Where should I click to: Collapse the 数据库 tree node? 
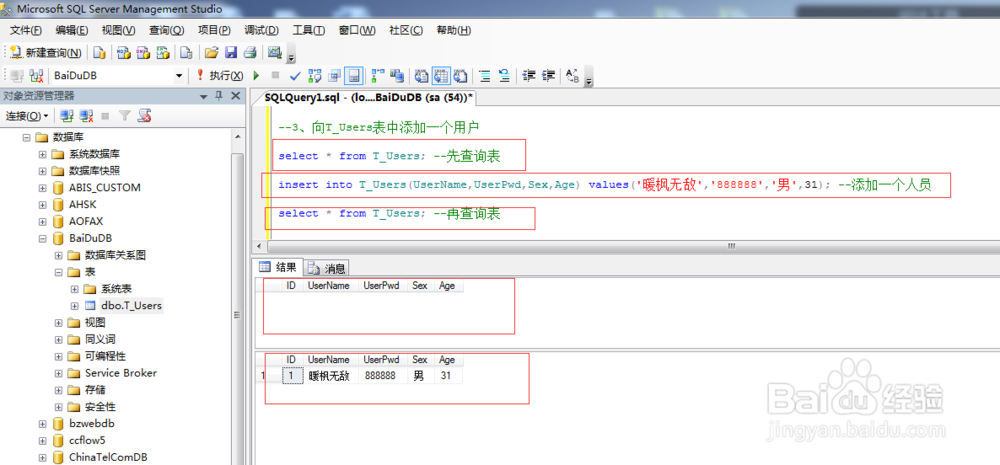[26, 137]
